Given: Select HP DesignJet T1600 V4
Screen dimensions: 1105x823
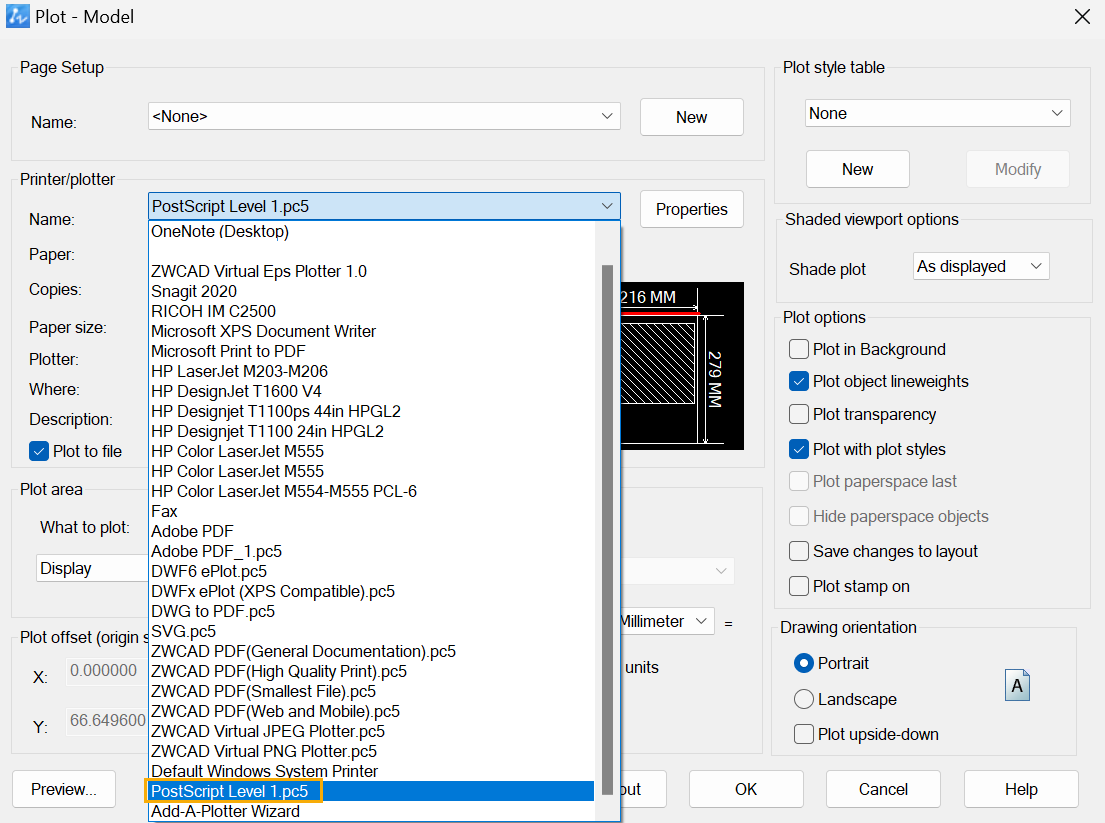Looking at the screenshot, I should tap(372, 391).
